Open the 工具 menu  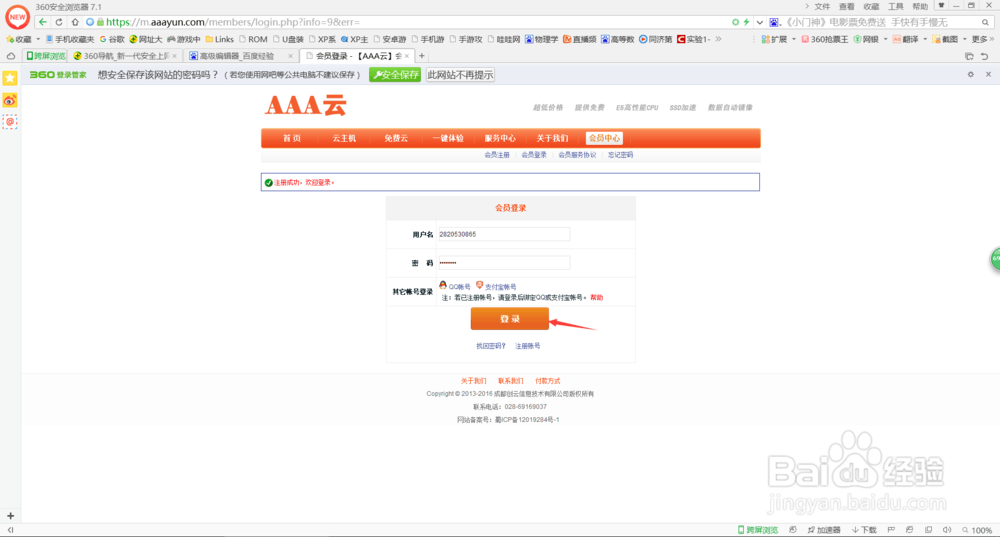(895, 6)
